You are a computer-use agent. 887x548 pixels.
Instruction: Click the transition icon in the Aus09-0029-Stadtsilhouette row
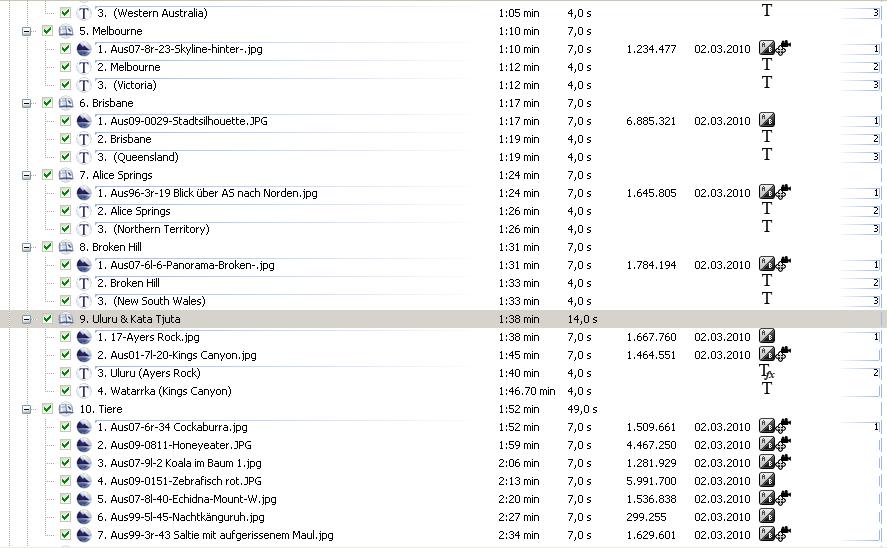pyautogui.click(x=767, y=121)
